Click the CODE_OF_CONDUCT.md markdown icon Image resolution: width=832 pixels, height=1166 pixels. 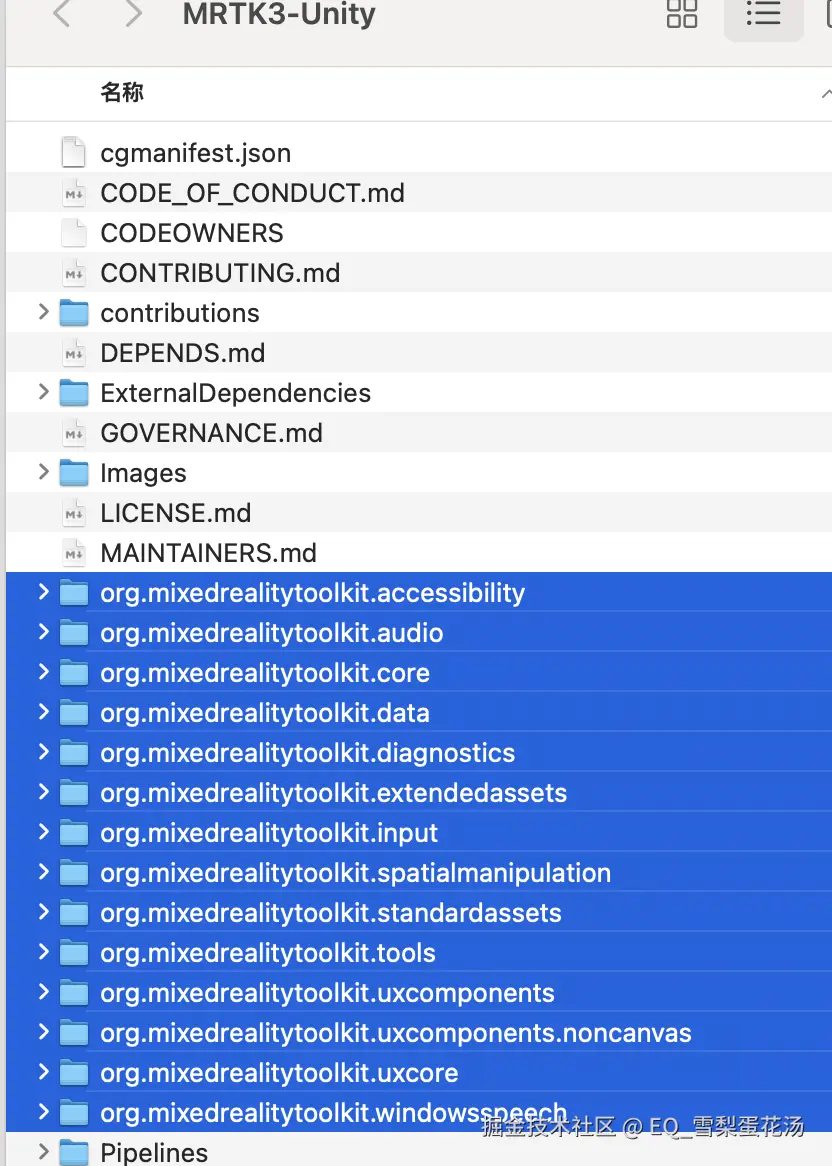point(74,193)
